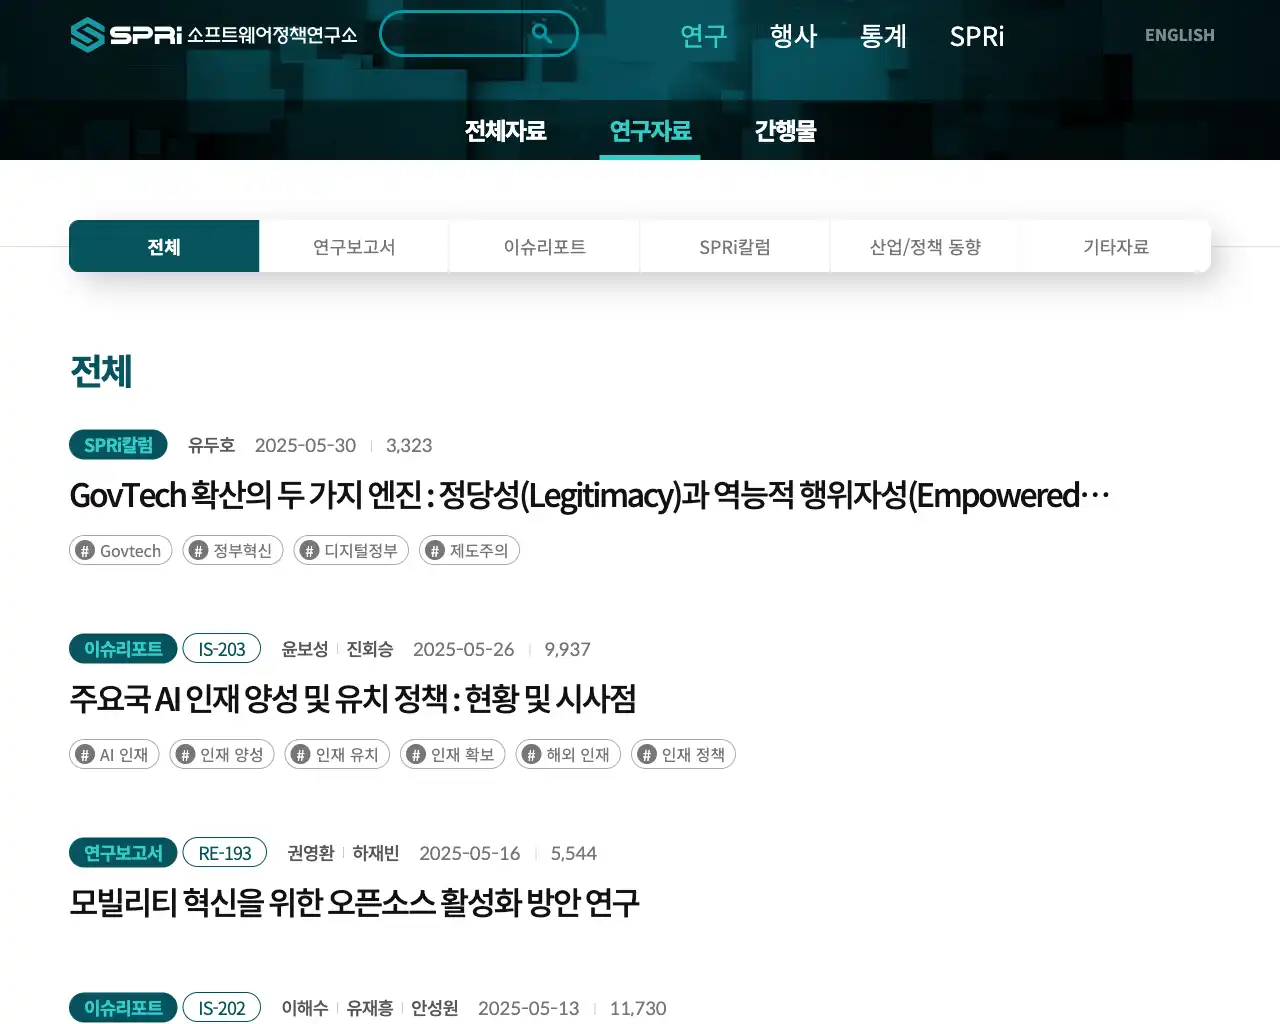Open the 통계 main menu
The image size is (1280, 1024).
coord(884,36)
